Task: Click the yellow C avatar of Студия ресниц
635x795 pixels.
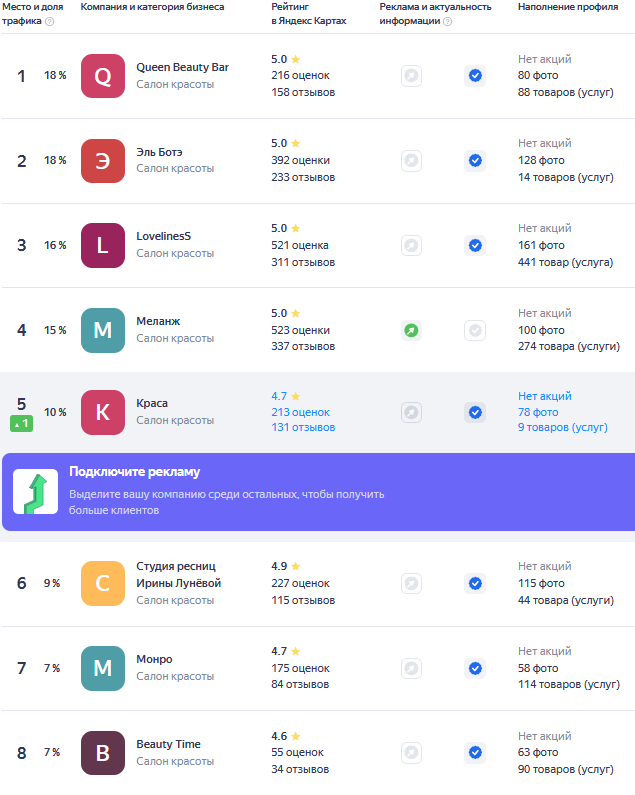Action: pos(103,584)
